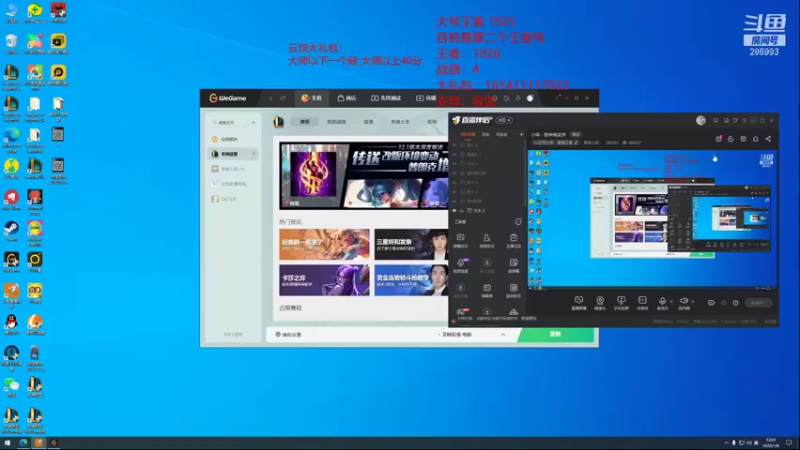The image size is (800, 450).
Task: Open the 直播伴侣 profile avatar
Action: (701, 120)
